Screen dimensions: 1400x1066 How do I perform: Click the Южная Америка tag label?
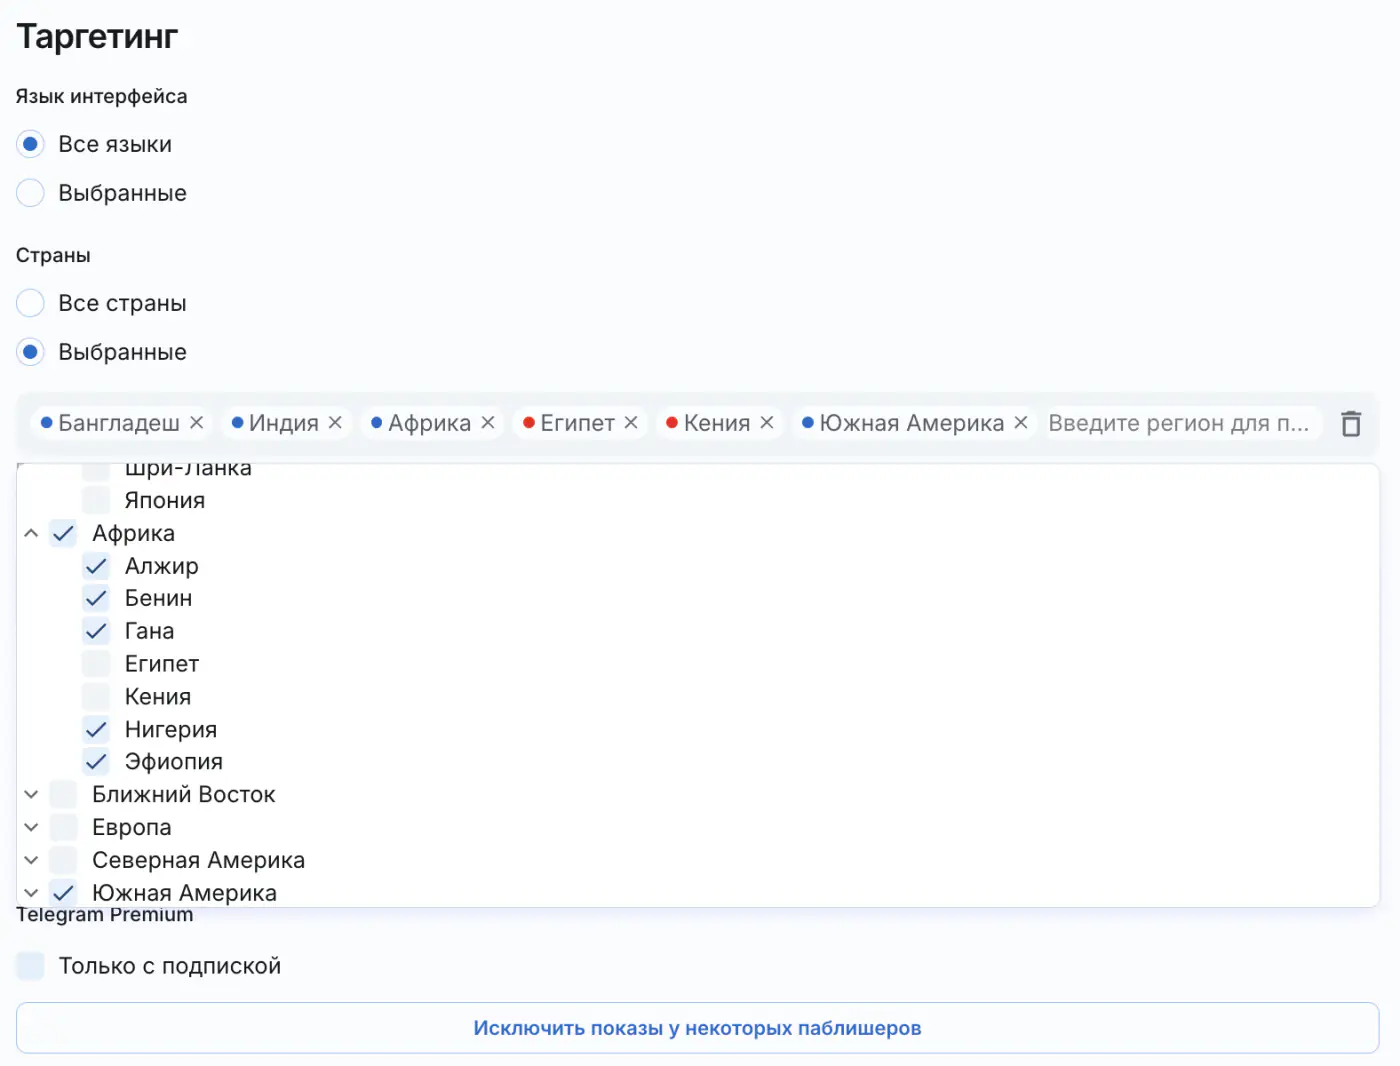(x=912, y=423)
